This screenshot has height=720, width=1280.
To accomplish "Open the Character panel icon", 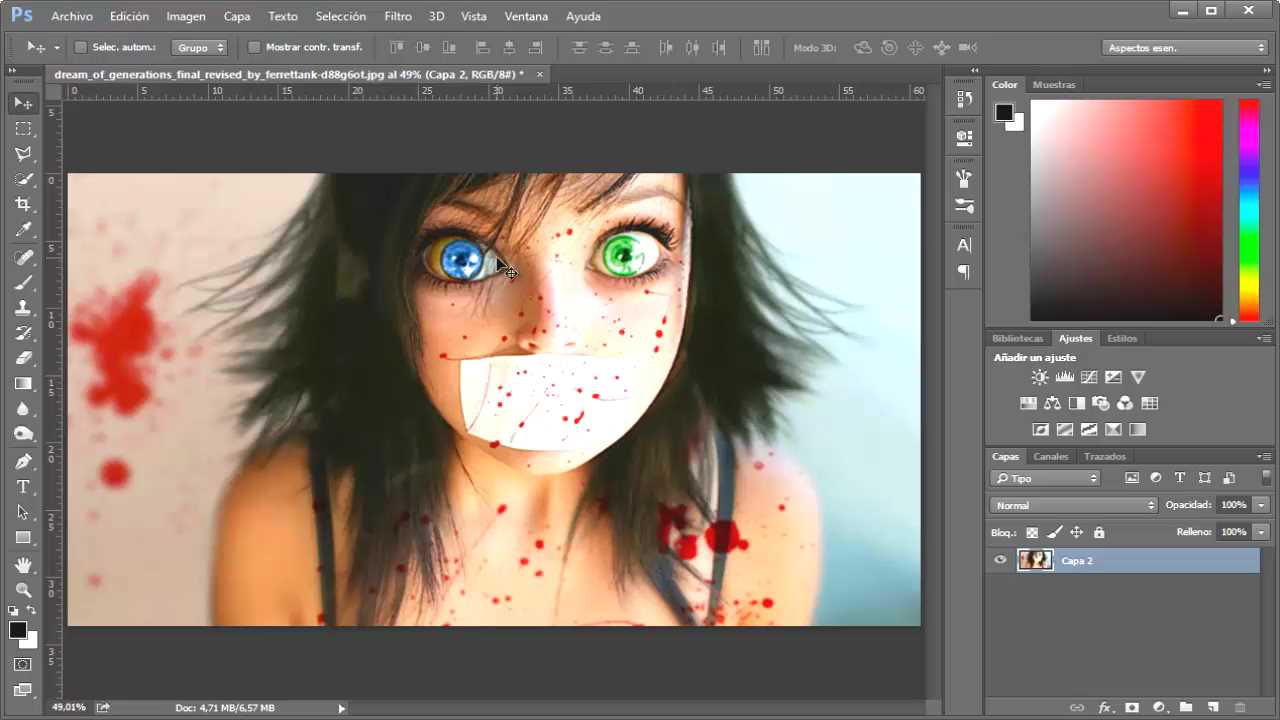I will click(964, 245).
